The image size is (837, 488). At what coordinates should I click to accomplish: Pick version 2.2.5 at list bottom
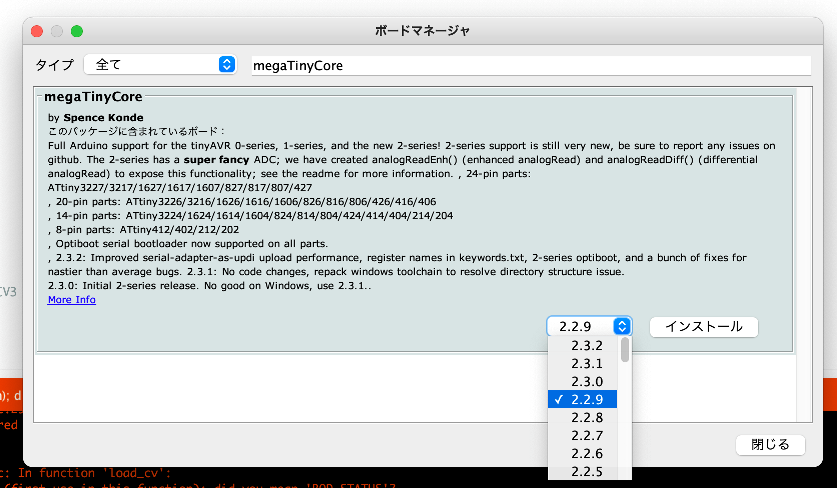point(586,472)
